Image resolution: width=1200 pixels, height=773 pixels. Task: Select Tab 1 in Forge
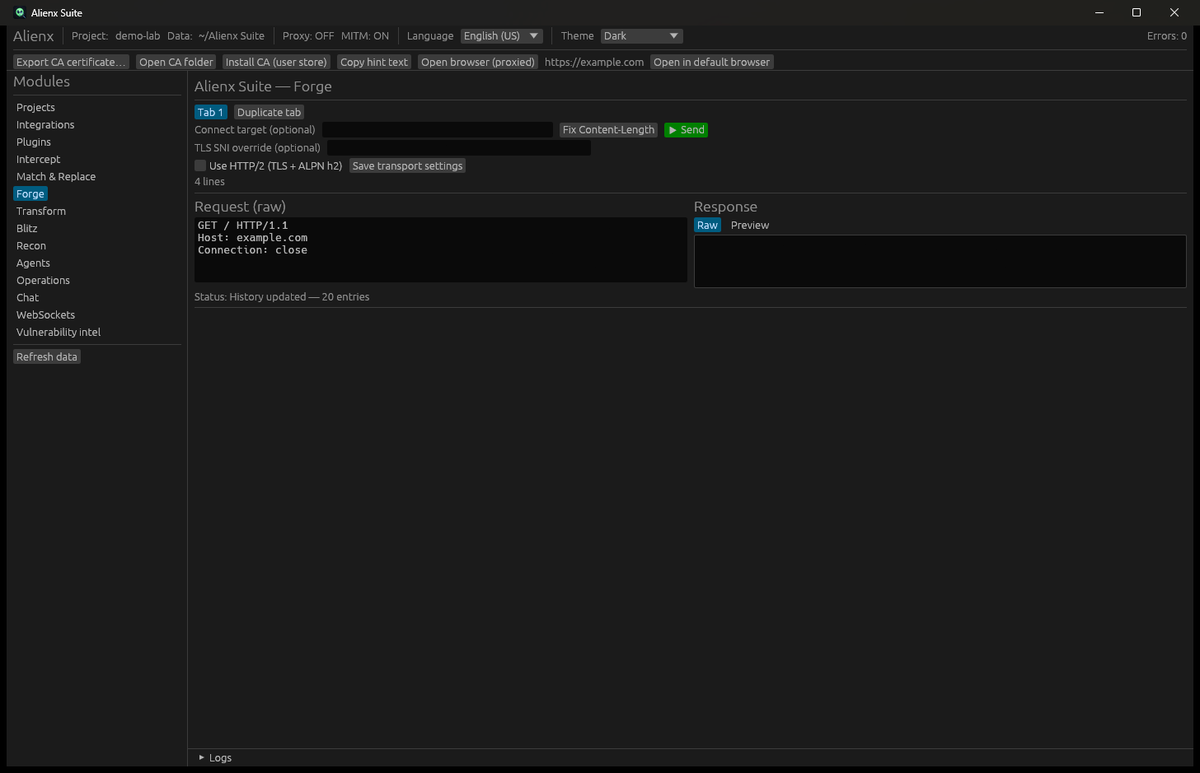tap(211, 113)
